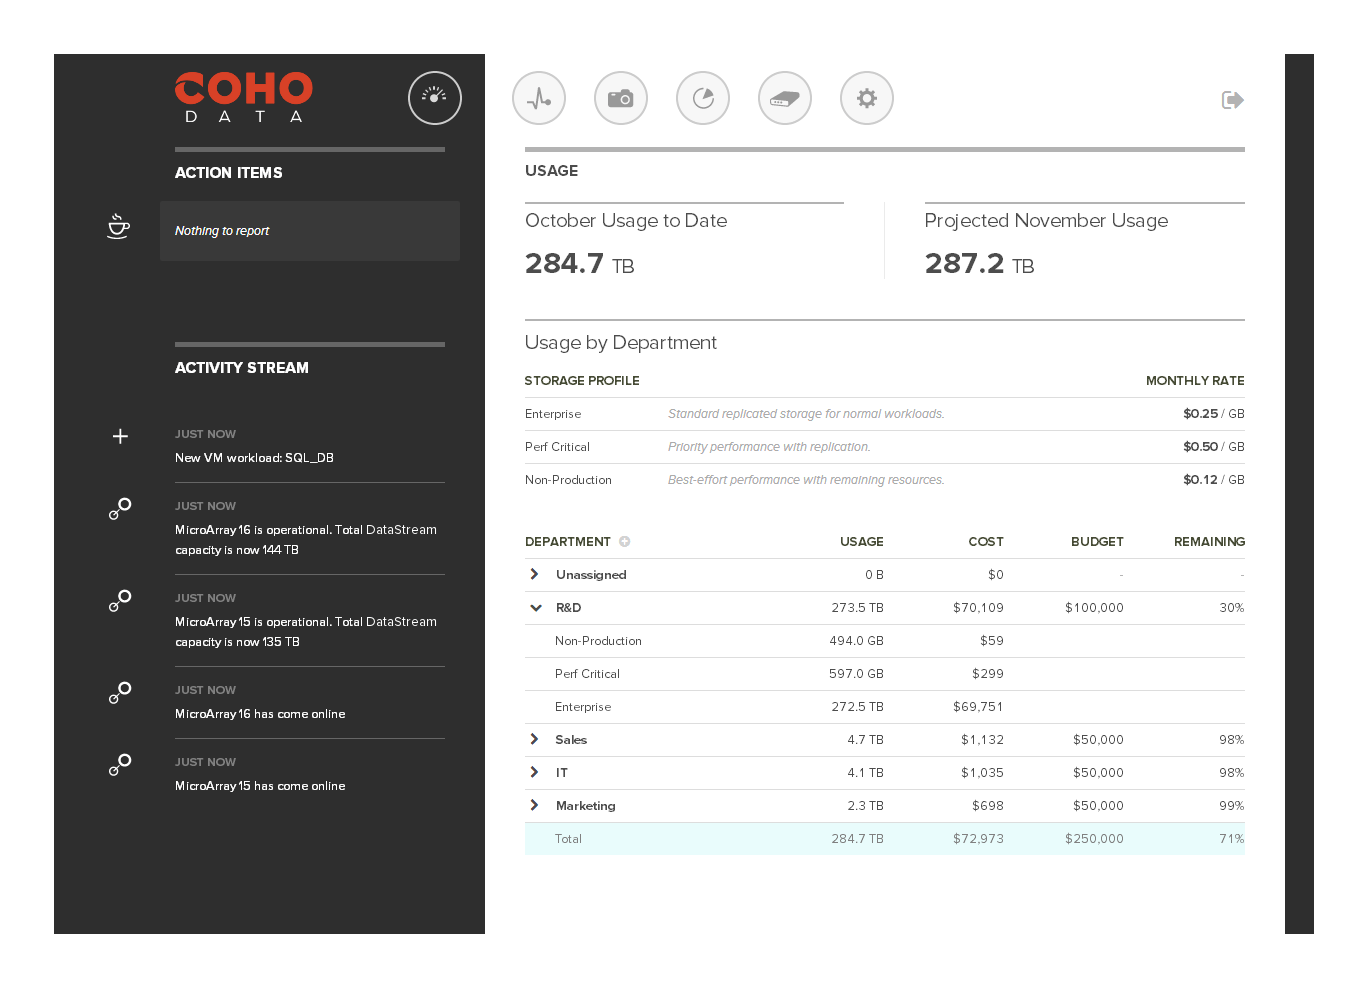Image resolution: width=1368 pixels, height=988 pixels.
Task: Click the Perf Critical storage profile row
Action: pos(884,447)
